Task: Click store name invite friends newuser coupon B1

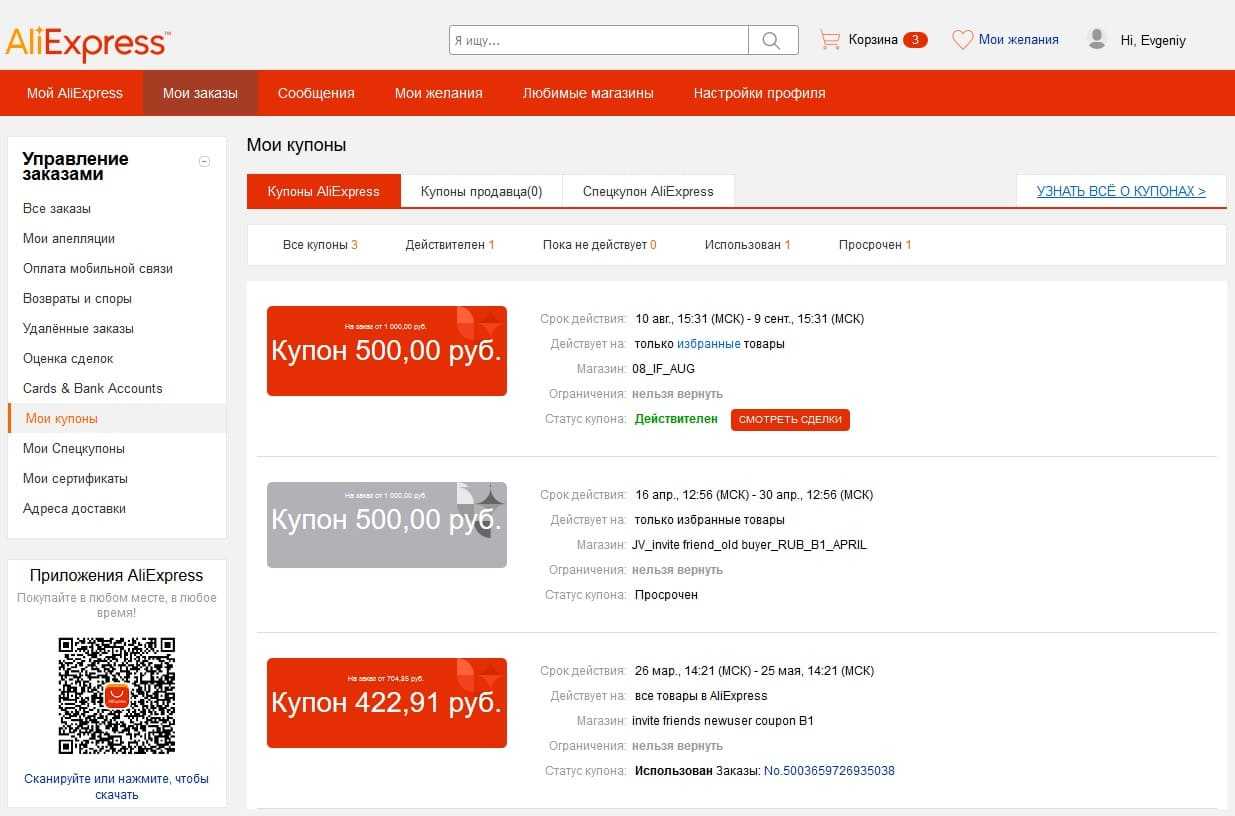Action: pos(723,721)
